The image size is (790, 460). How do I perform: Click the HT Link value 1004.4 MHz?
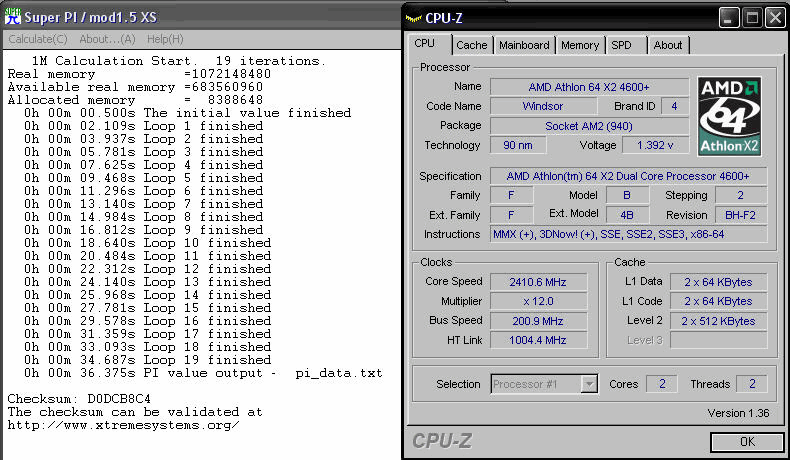538,340
